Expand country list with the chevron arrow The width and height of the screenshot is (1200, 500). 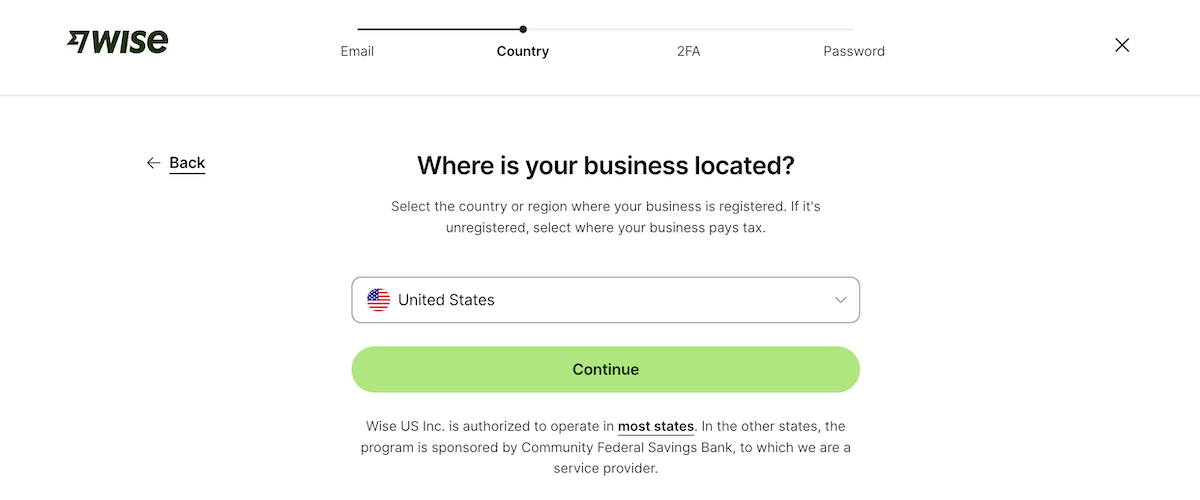pos(840,300)
